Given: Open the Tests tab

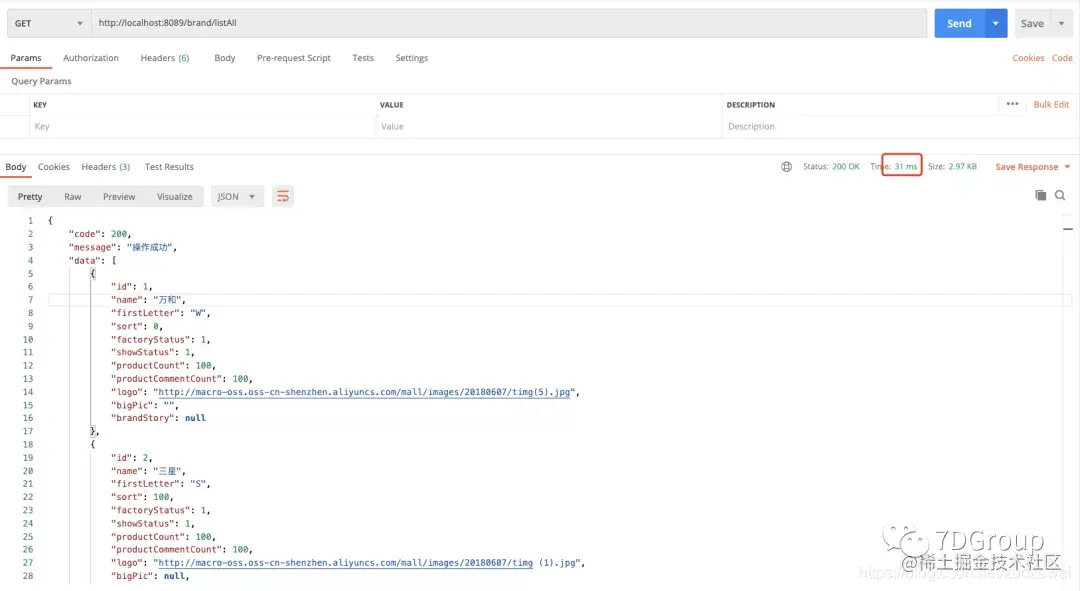Looking at the screenshot, I should pos(363,58).
